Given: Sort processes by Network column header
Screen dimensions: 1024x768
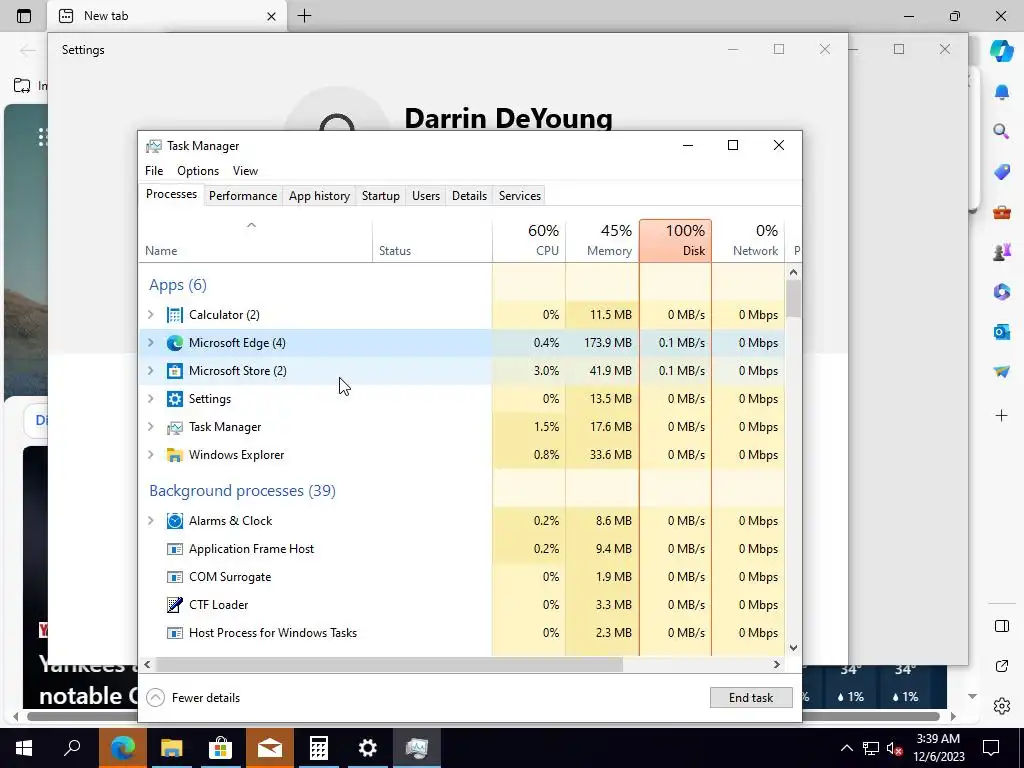Looking at the screenshot, I should (748, 240).
